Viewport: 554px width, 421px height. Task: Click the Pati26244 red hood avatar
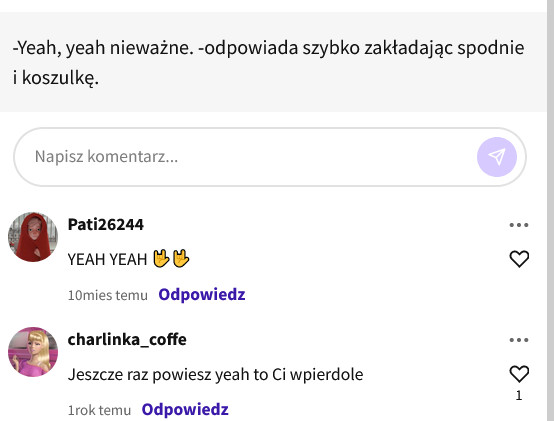coord(33,237)
